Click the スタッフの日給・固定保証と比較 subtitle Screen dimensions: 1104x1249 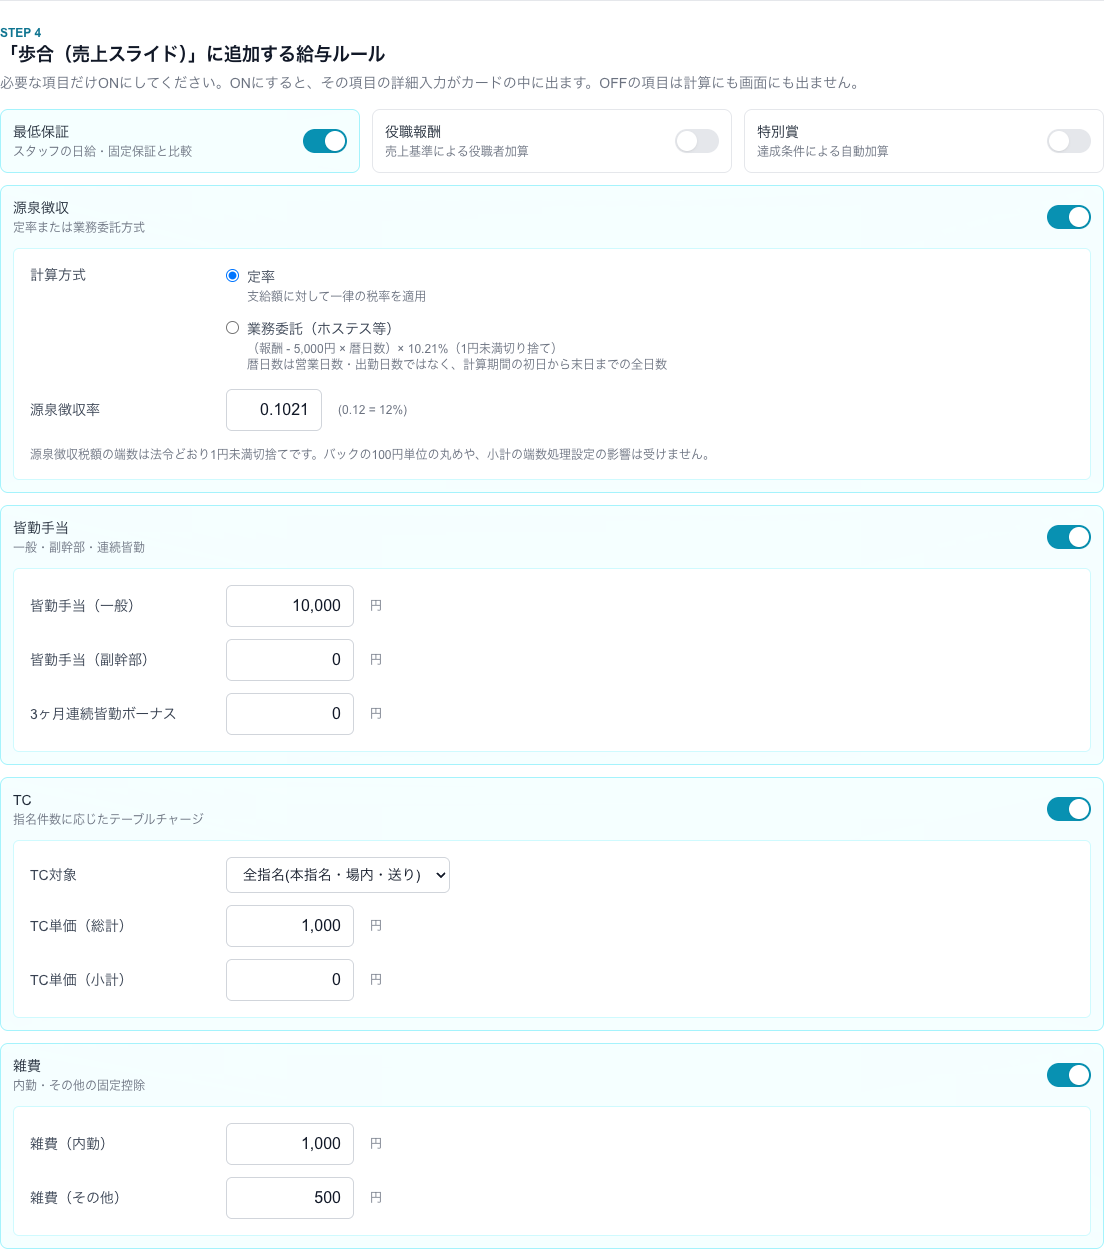tap(103, 151)
